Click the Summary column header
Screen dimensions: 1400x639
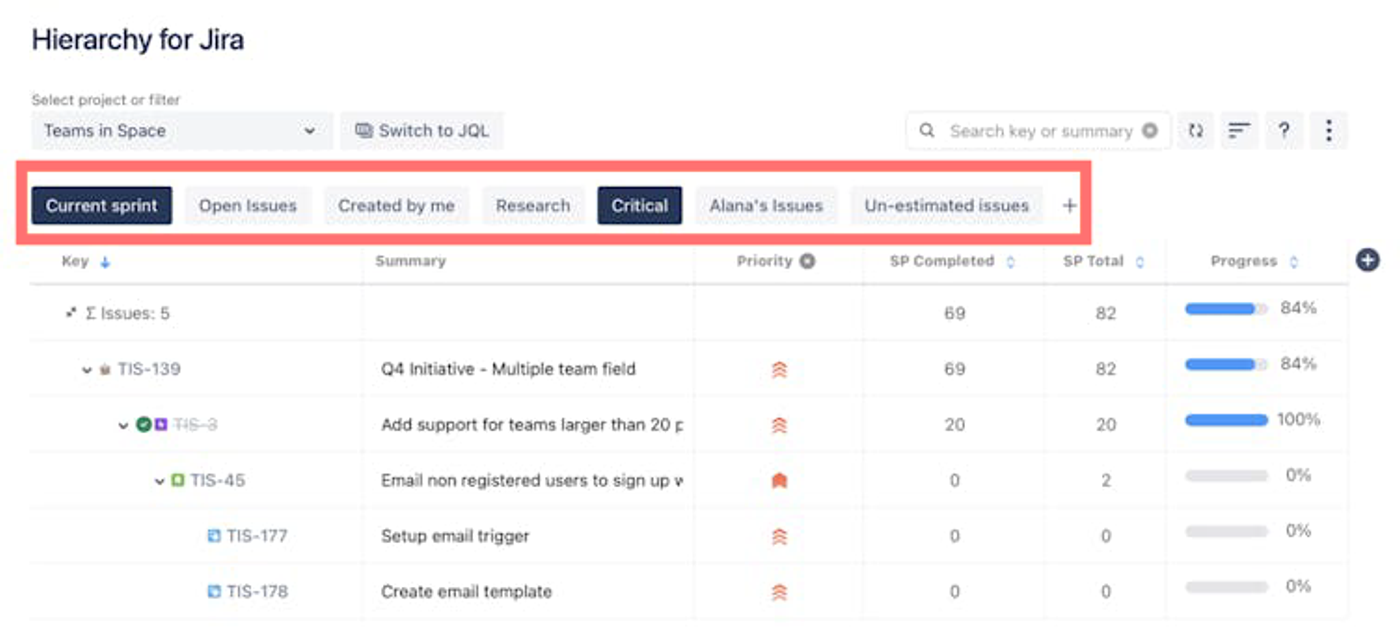click(x=411, y=261)
